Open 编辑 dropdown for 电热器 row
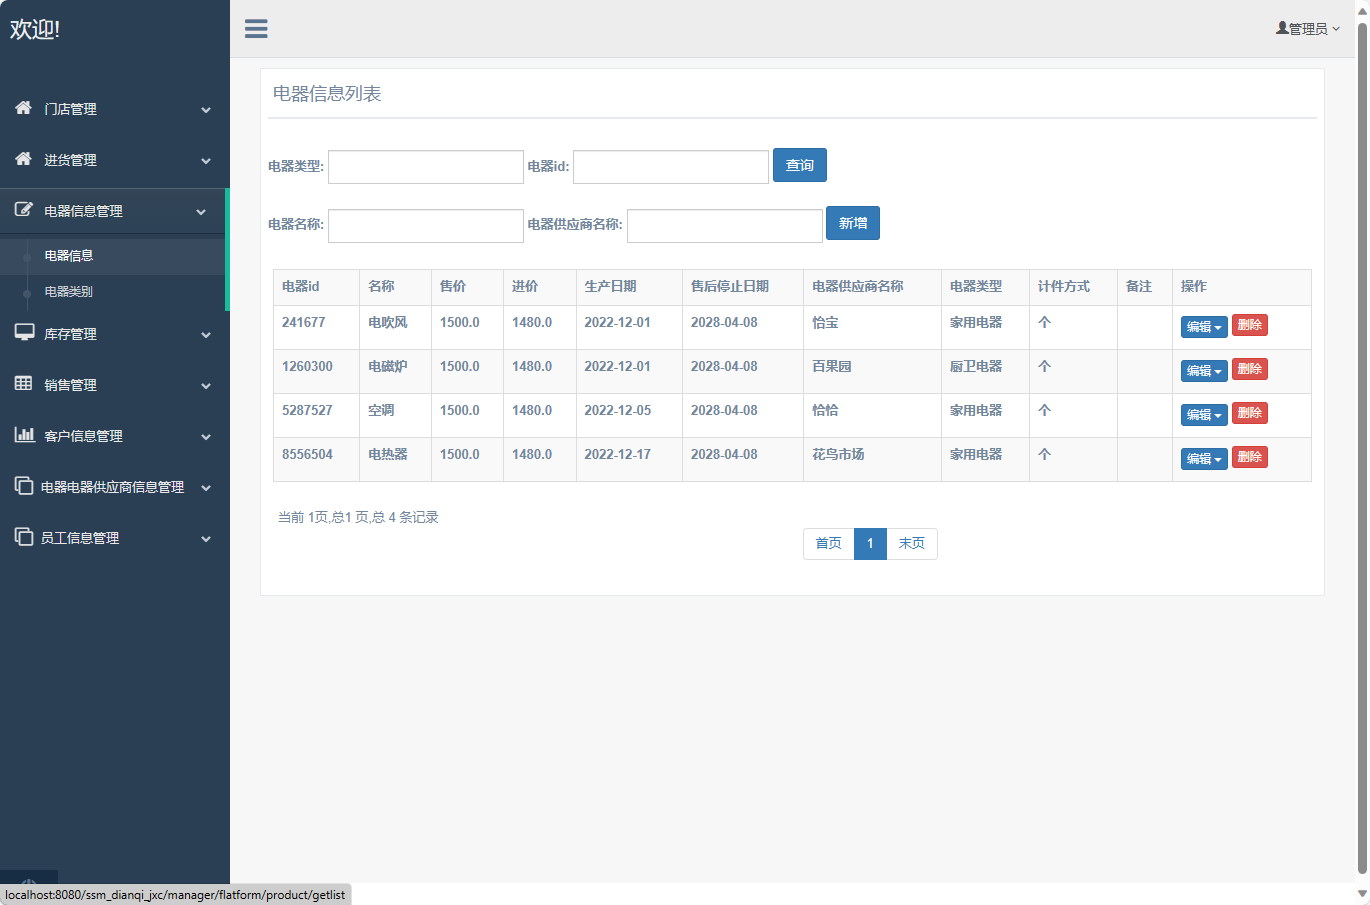1370x905 pixels. [x=1203, y=459]
